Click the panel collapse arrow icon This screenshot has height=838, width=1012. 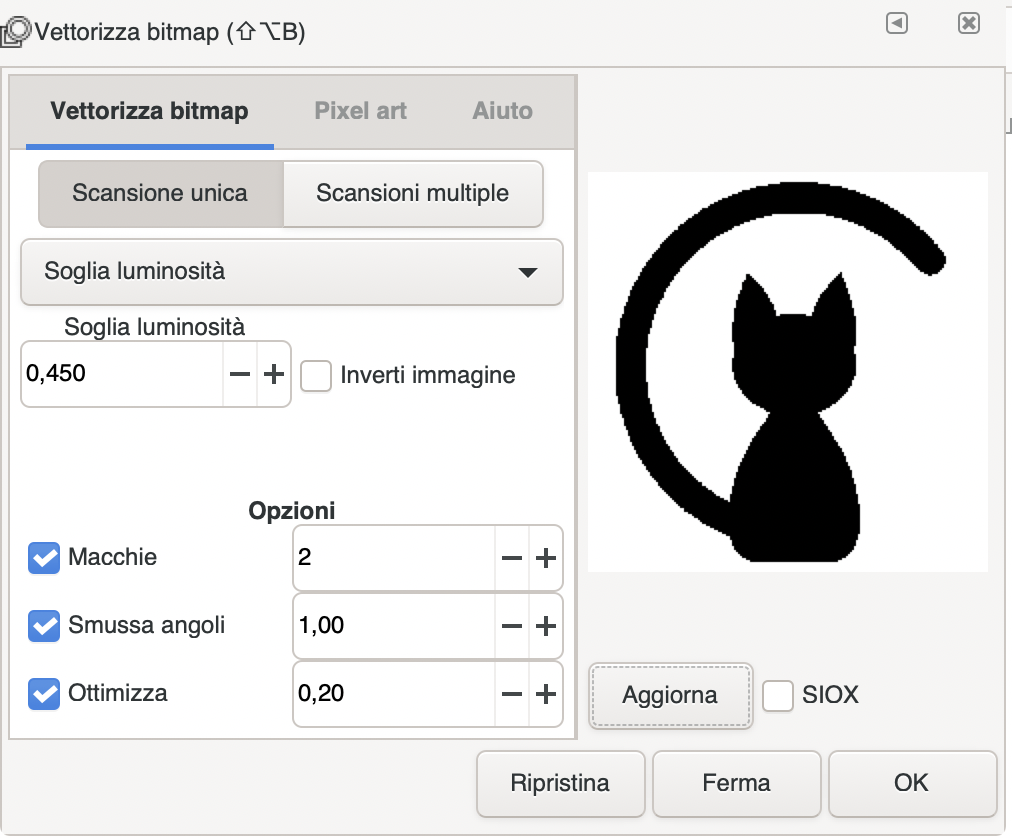897,24
